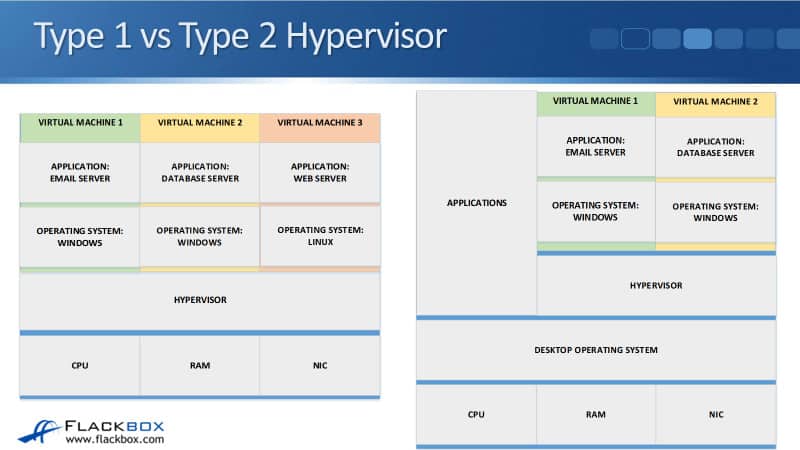Click the Flackbox bridge logo icon

point(38,429)
